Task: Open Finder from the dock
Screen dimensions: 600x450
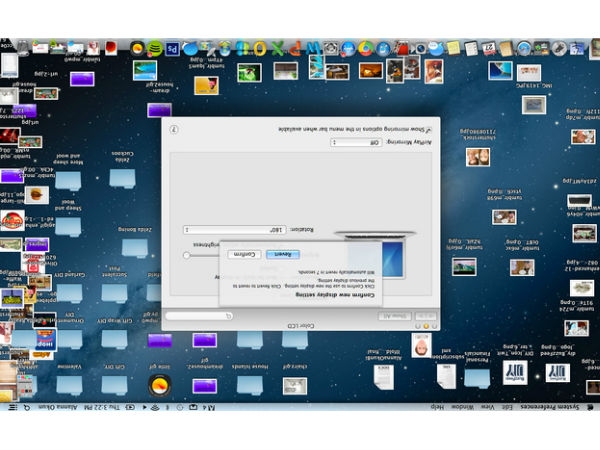Action: [577, 49]
